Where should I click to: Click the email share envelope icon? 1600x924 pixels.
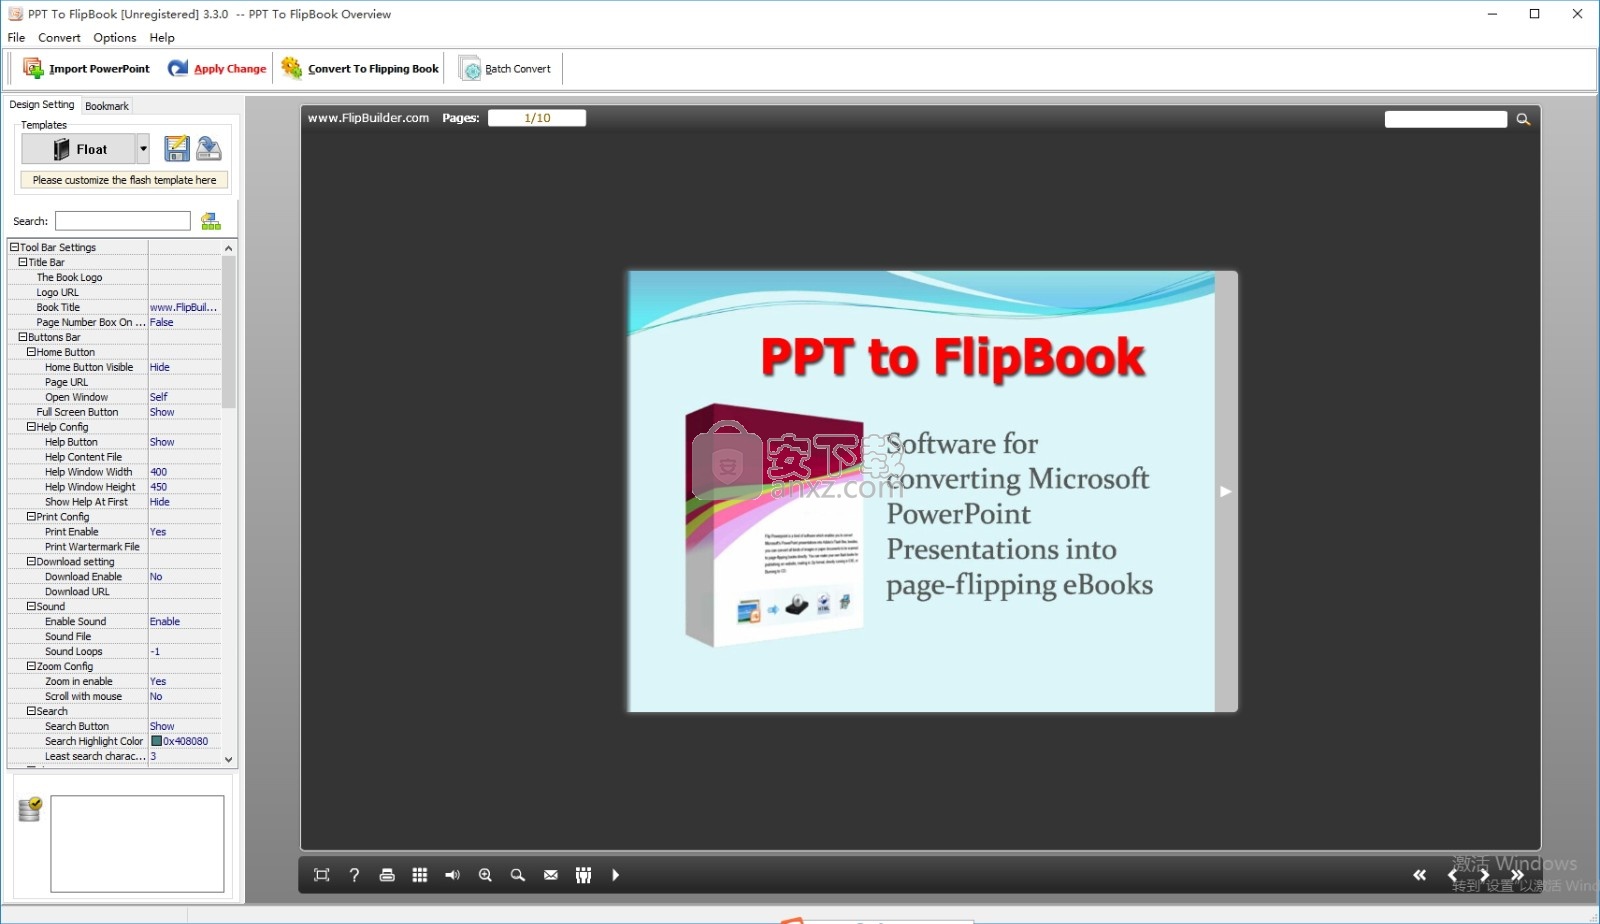click(551, 875)
